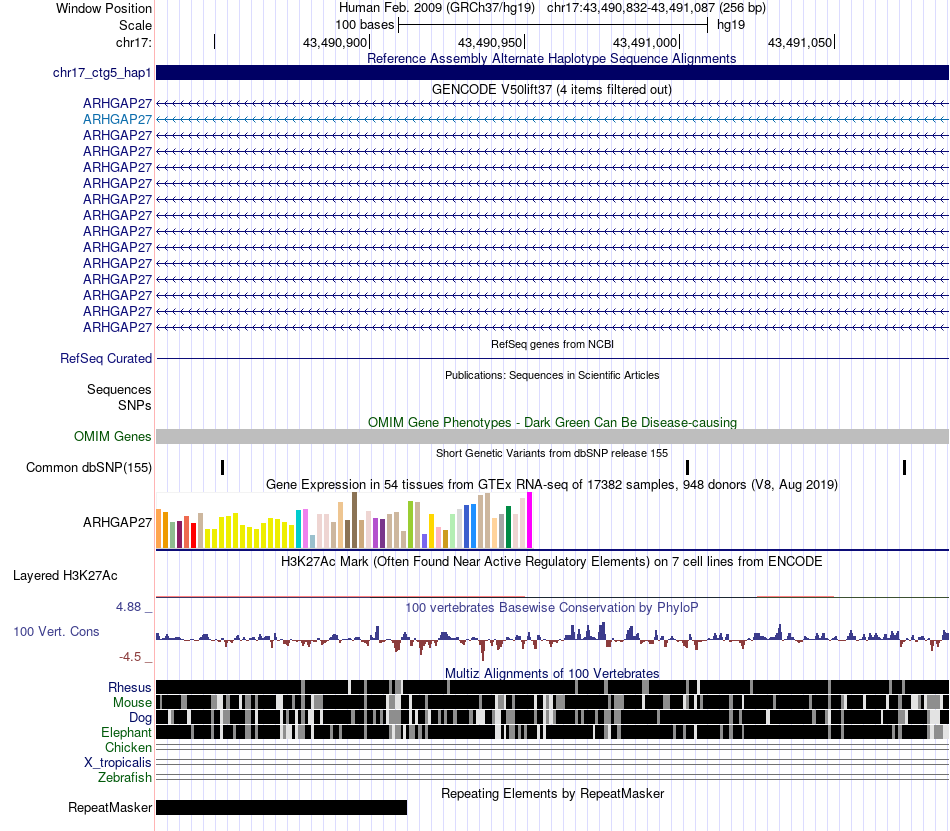Viewport: 950px width, 831px height.
Task: Click the Mouse species label
Action: click(132, 703)
